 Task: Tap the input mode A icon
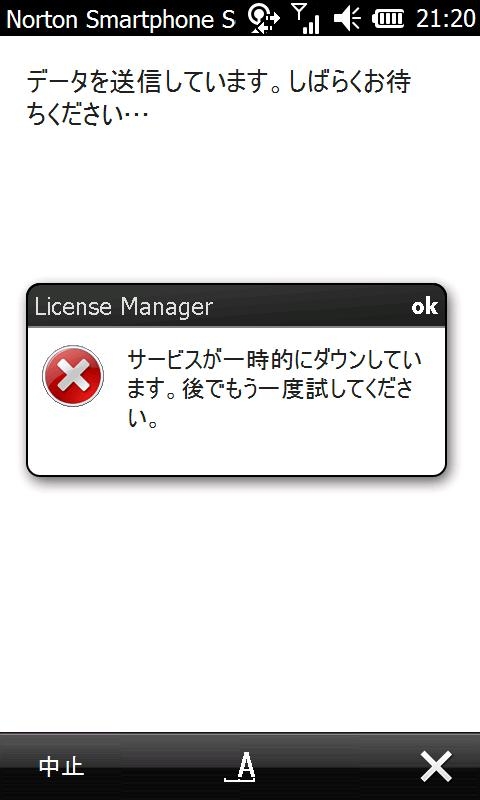[x=240, y=766]
